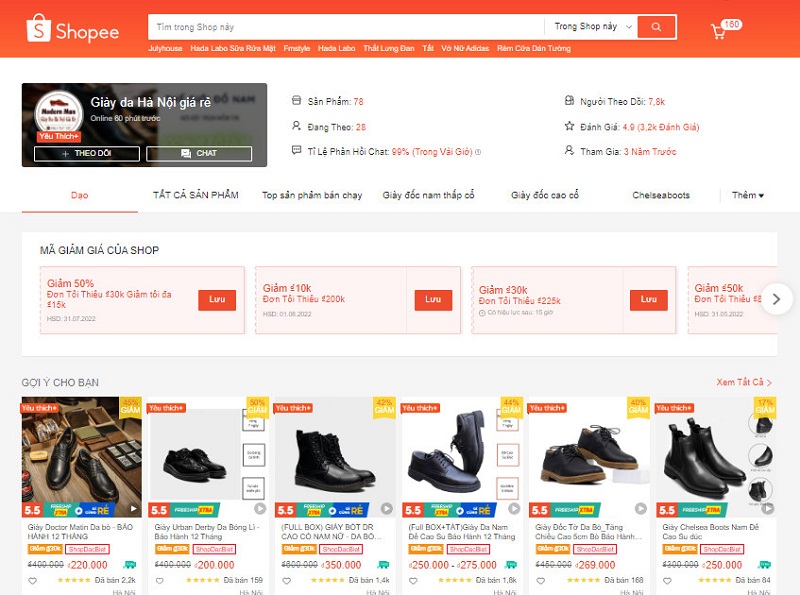800x595 pixels.
Task: Click the orange search magnifier button
Action: click(656, 27)
